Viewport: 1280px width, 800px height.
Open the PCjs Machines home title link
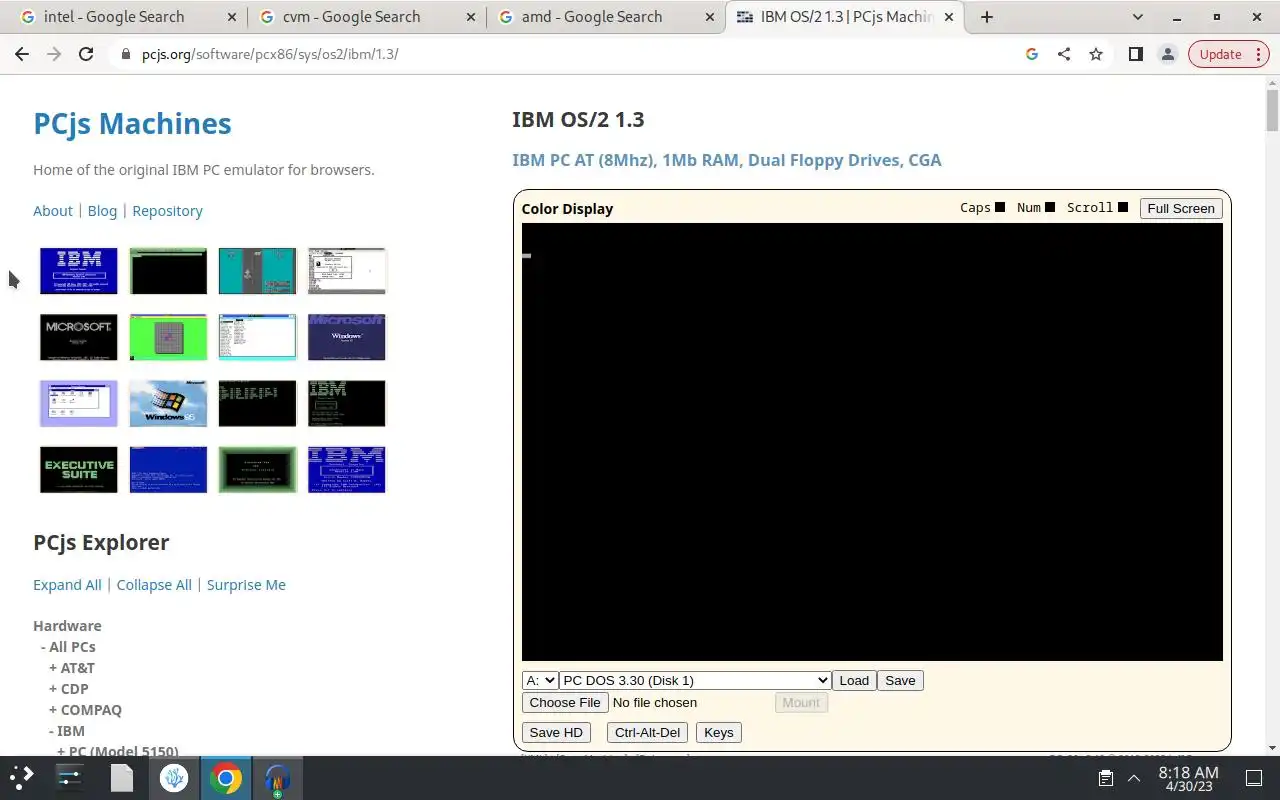132,124
